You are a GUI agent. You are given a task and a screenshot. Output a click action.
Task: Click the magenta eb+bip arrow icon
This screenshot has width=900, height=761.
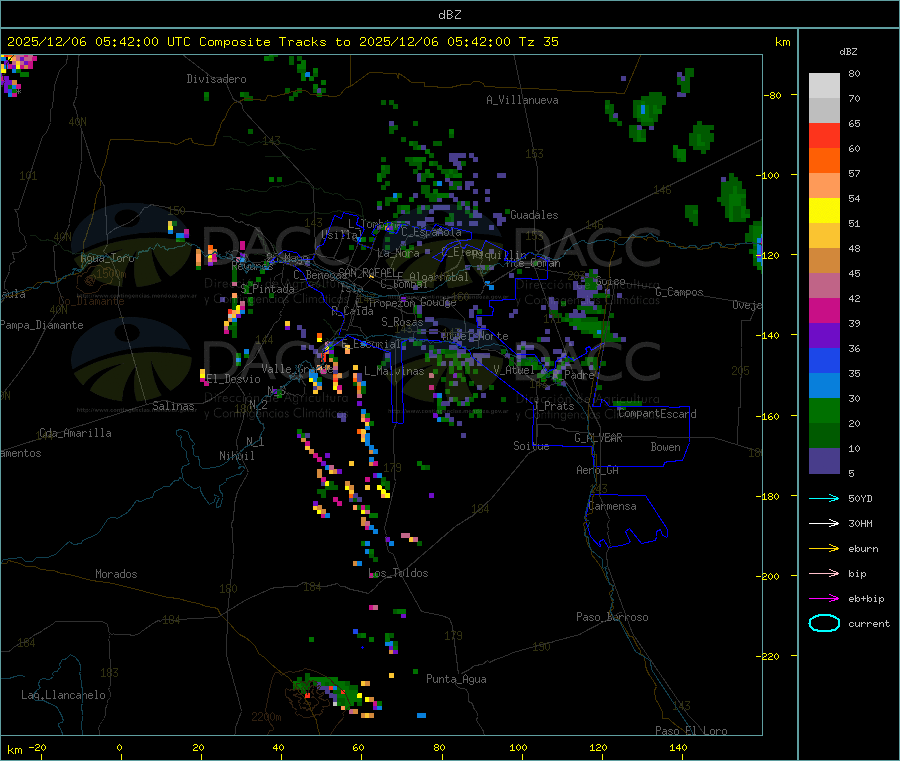tap(824, 599)
